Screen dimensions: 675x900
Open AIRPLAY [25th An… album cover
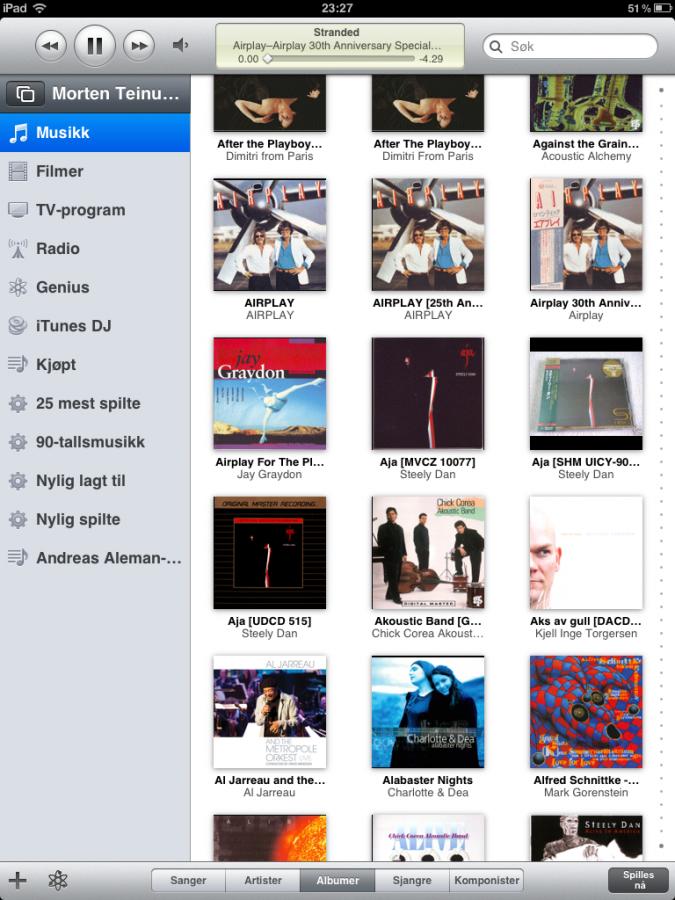(x=428, y=234)
